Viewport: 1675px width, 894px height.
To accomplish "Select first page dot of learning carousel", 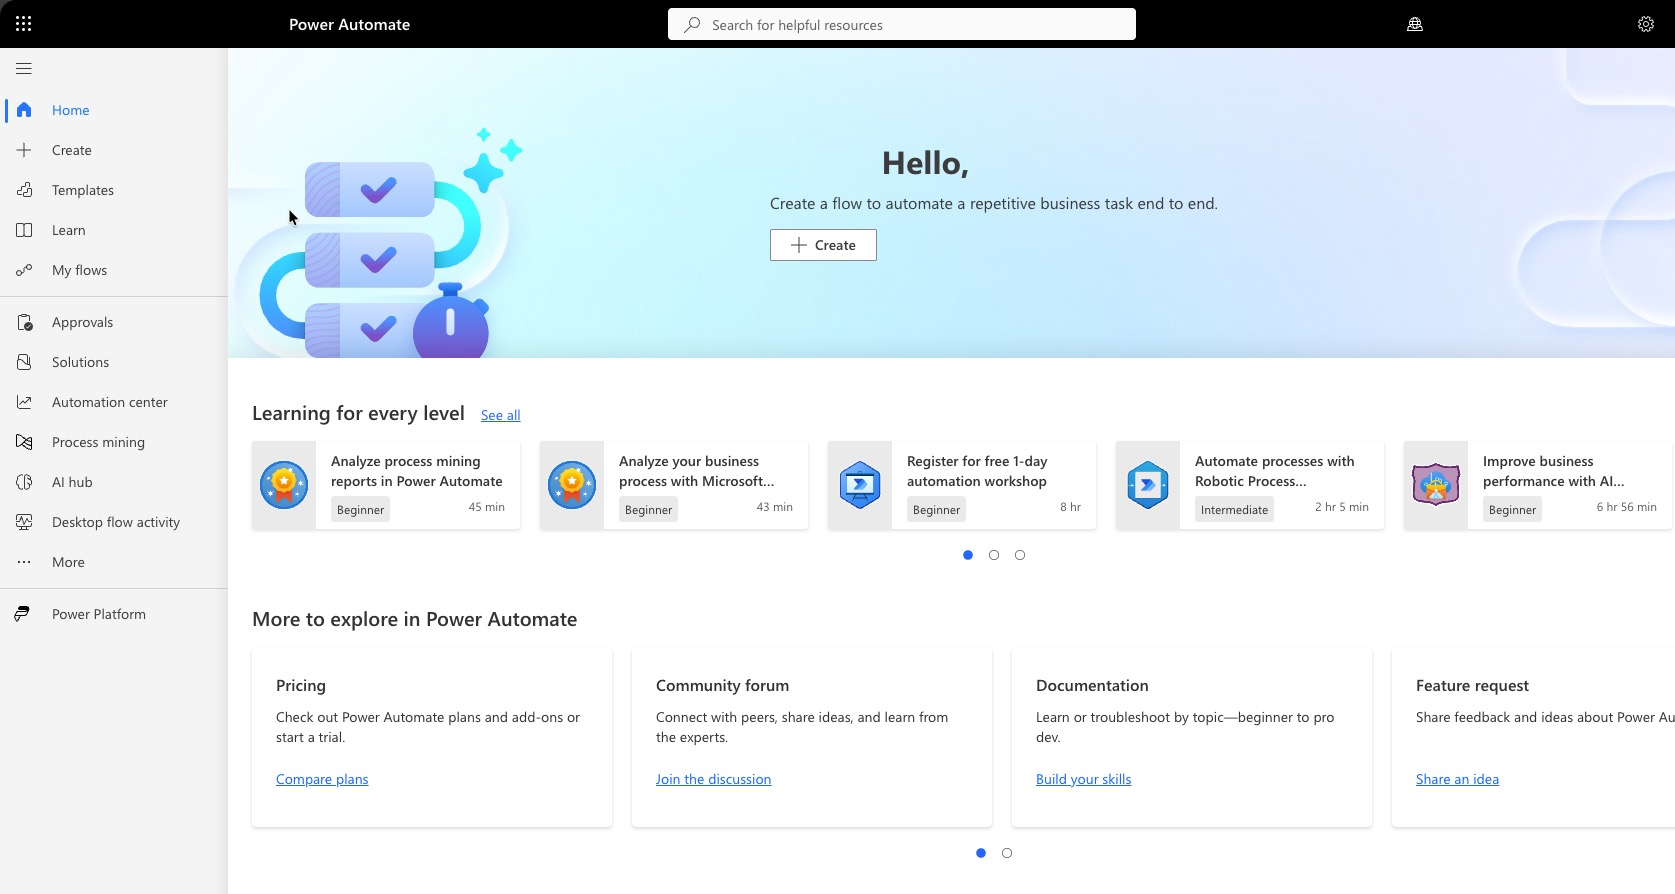I will [968, 555].
